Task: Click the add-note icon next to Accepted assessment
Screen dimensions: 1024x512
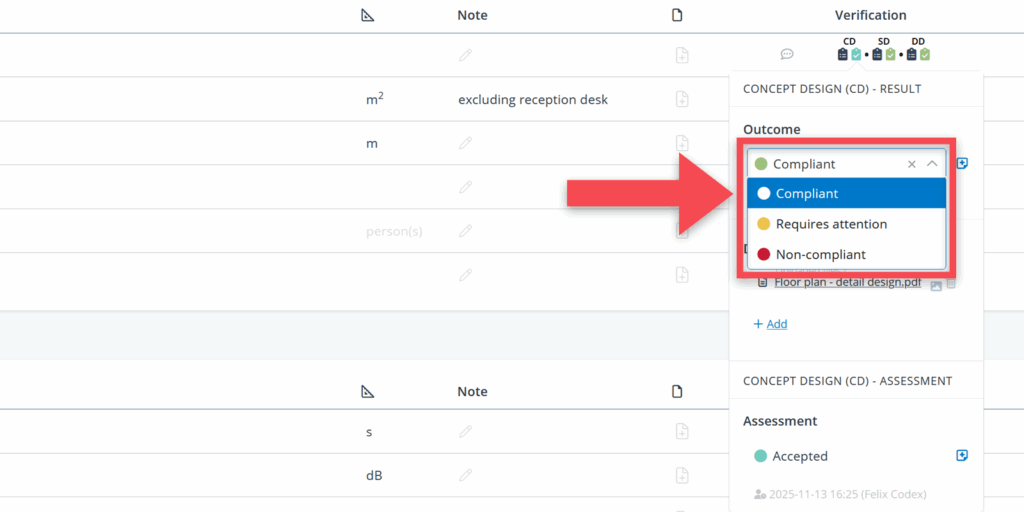Action: pyautogui.click(x=962, y=456)
